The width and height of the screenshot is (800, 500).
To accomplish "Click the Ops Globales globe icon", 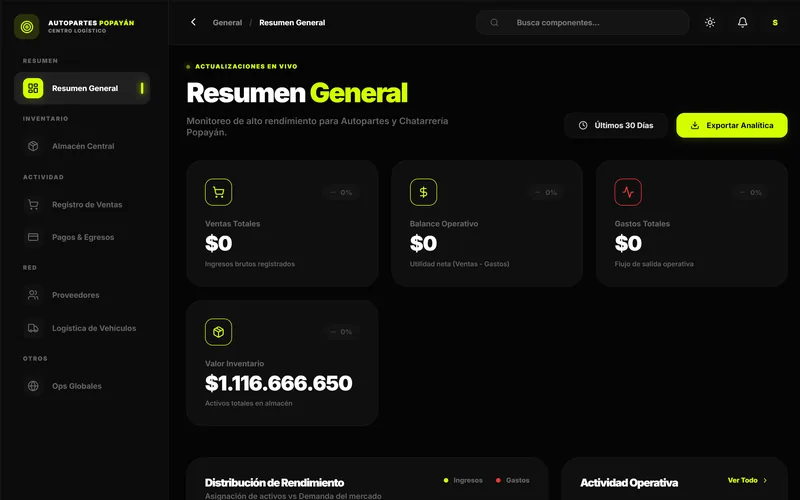I will [33, 386].
